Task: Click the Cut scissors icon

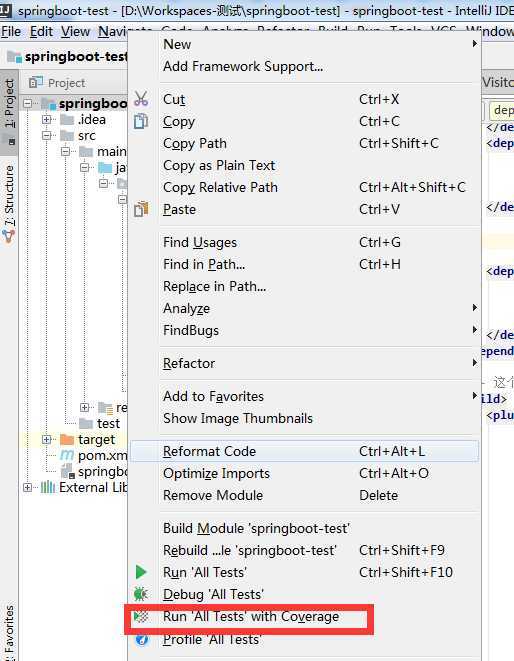Action: coord(141,99)
